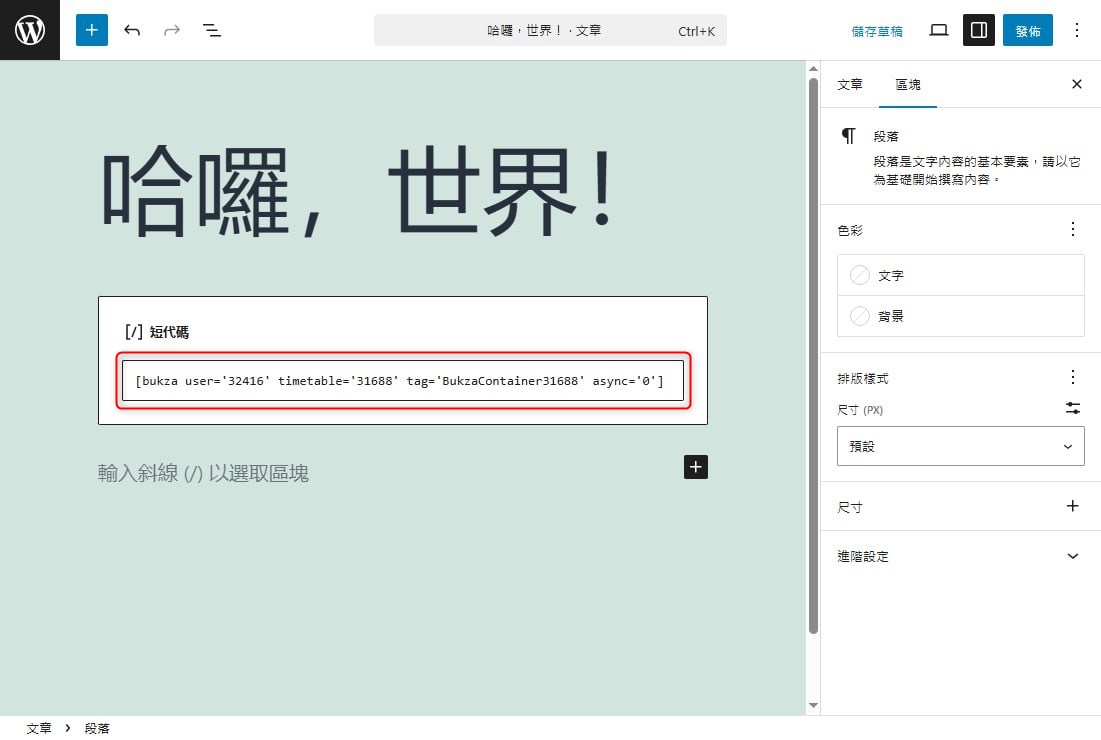Open the document overview list view

coord(212,30)
